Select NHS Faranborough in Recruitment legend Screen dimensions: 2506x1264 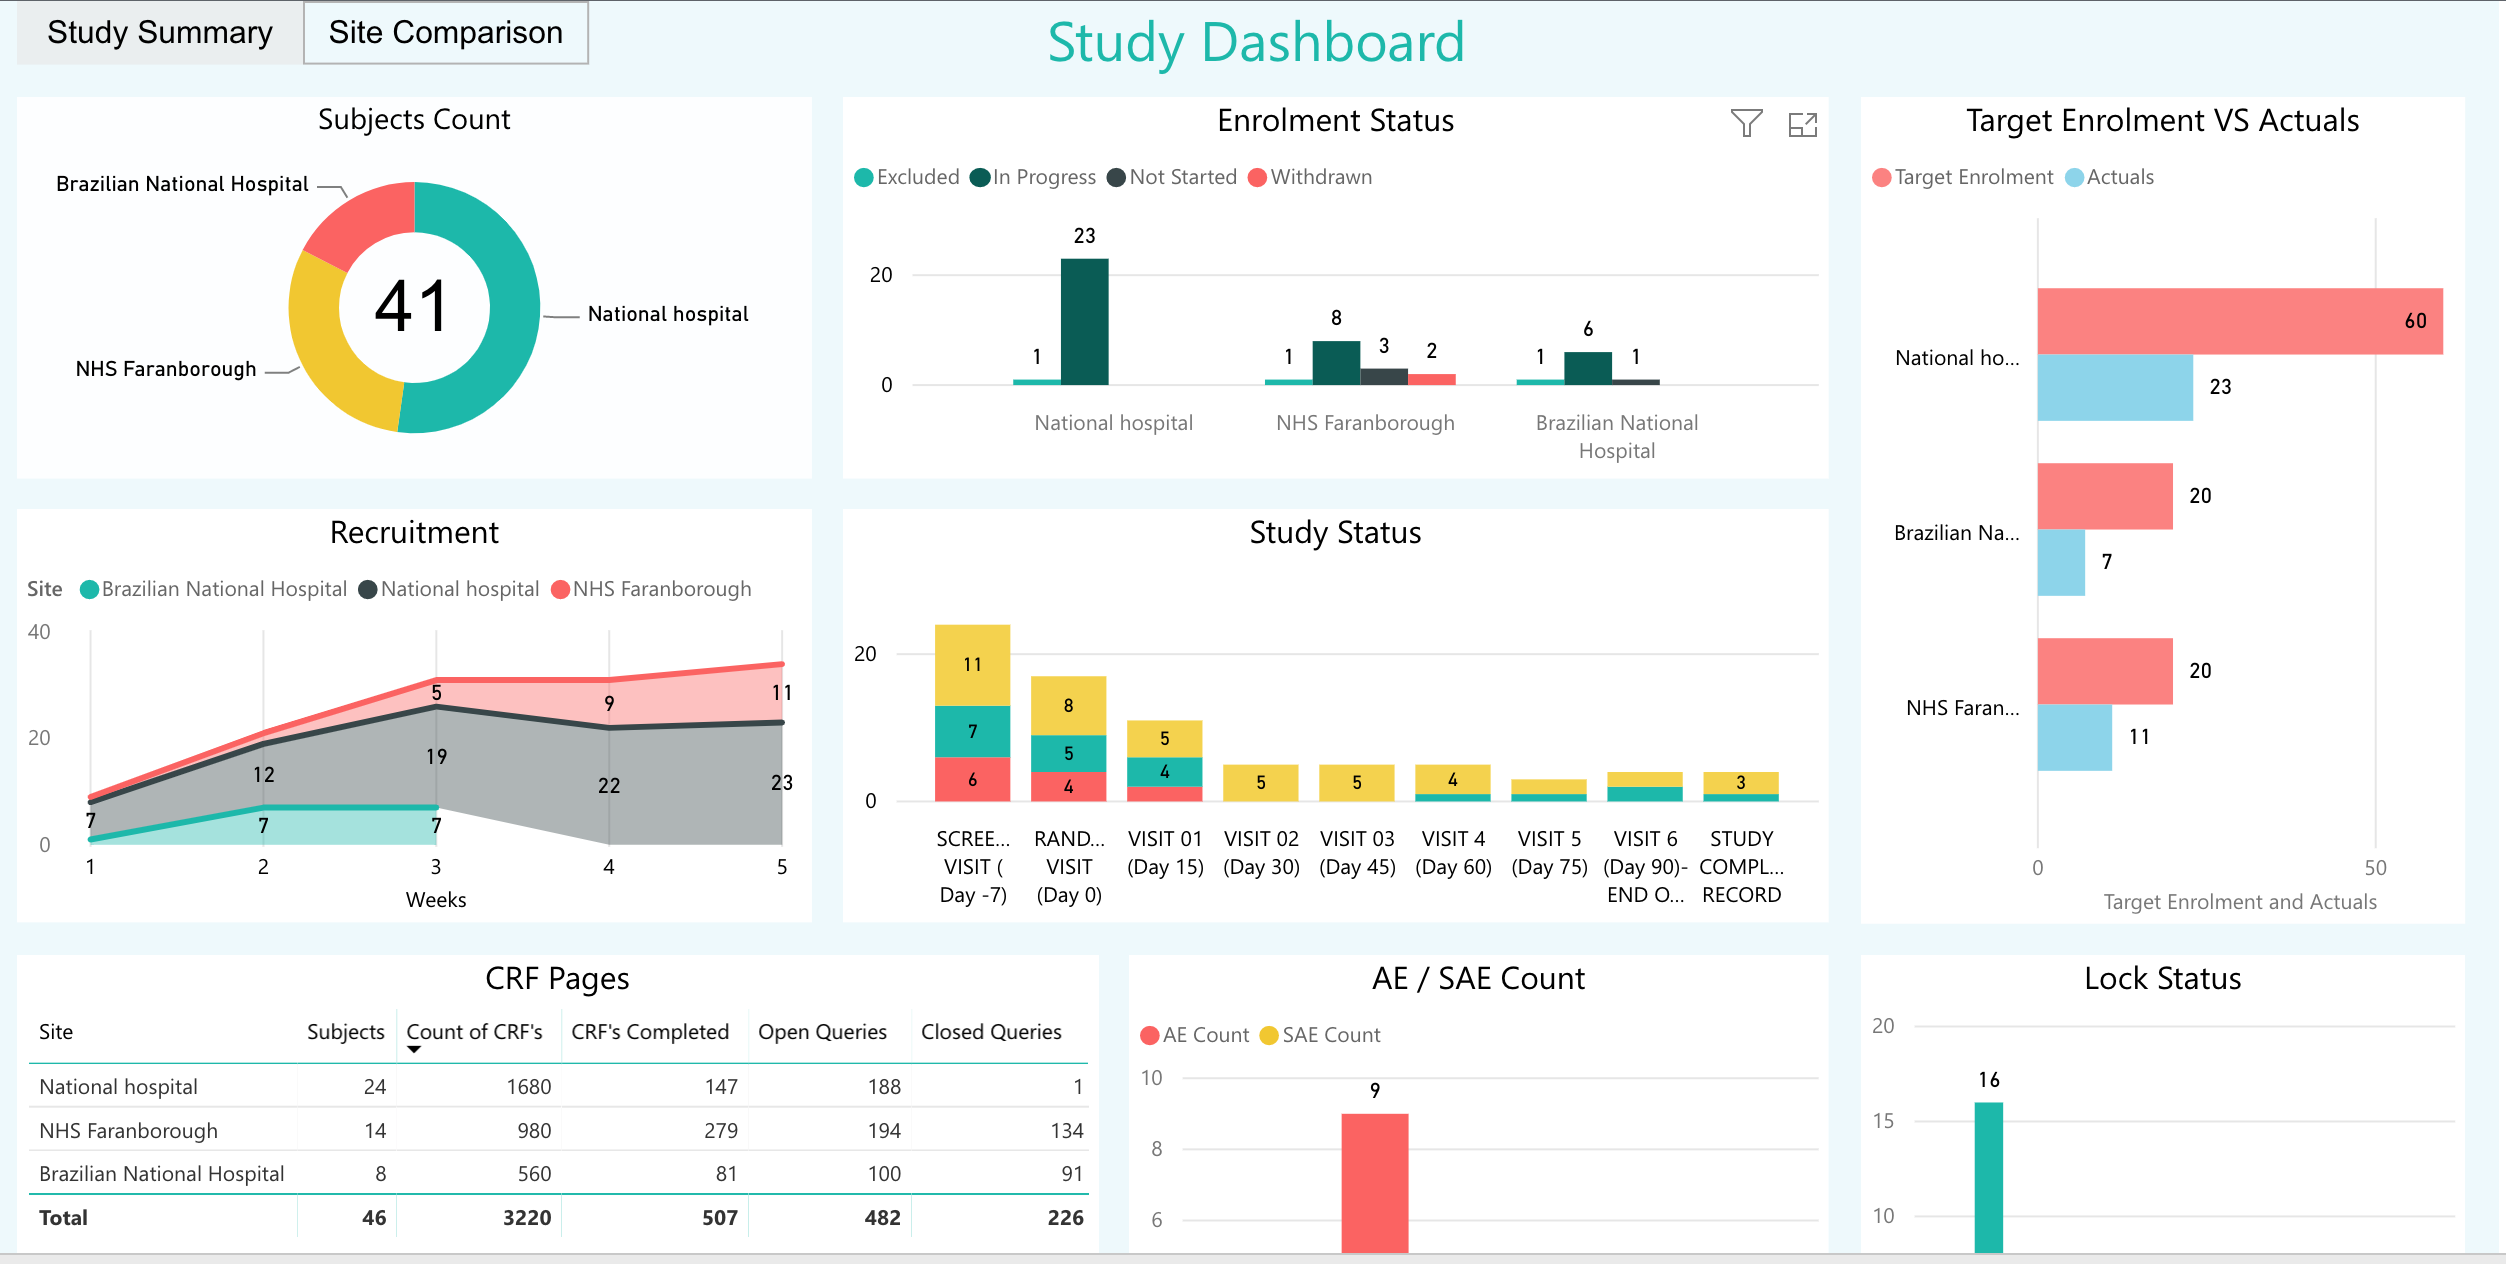click(x=651, y=589)
